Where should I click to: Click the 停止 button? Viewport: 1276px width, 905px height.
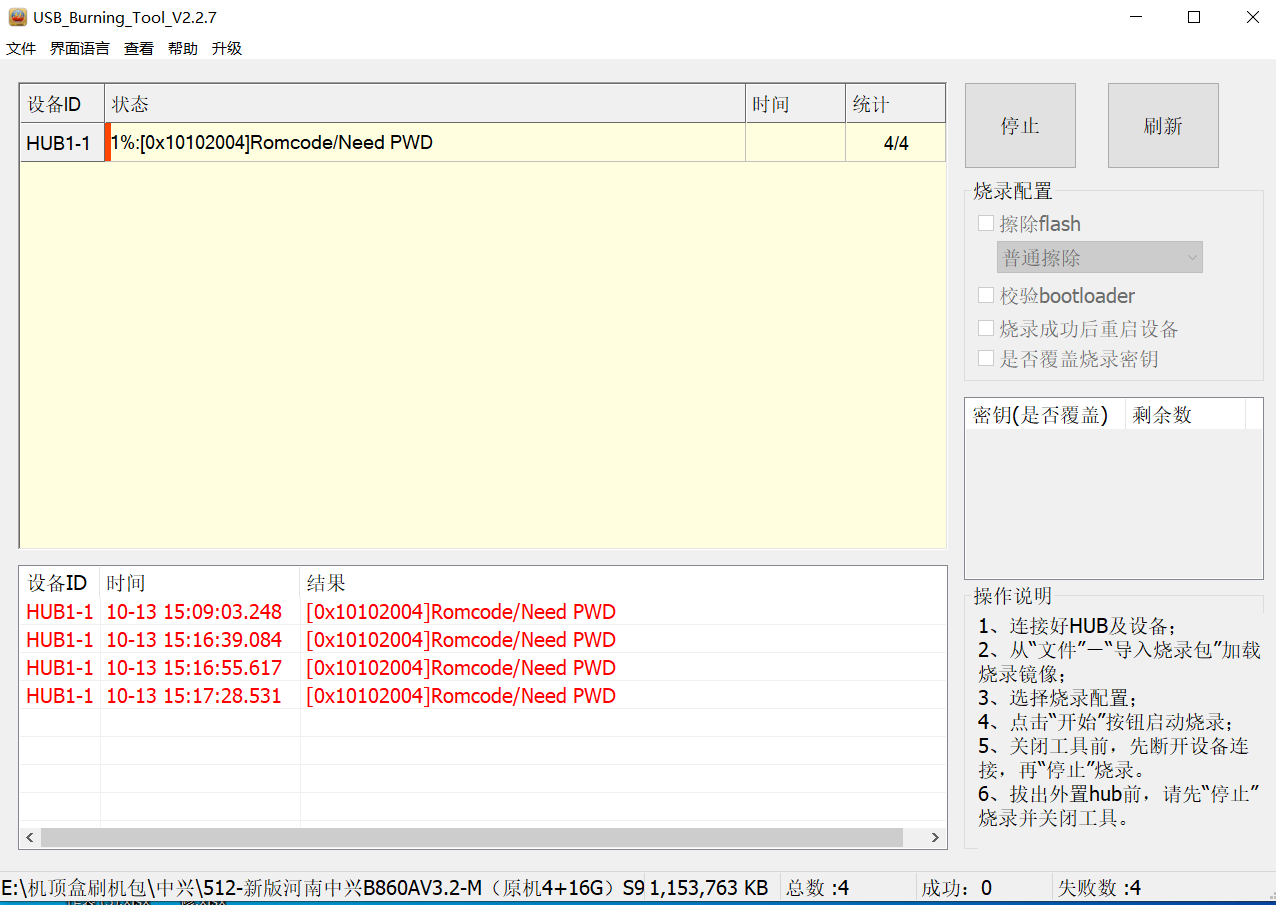click(1020, 125)
